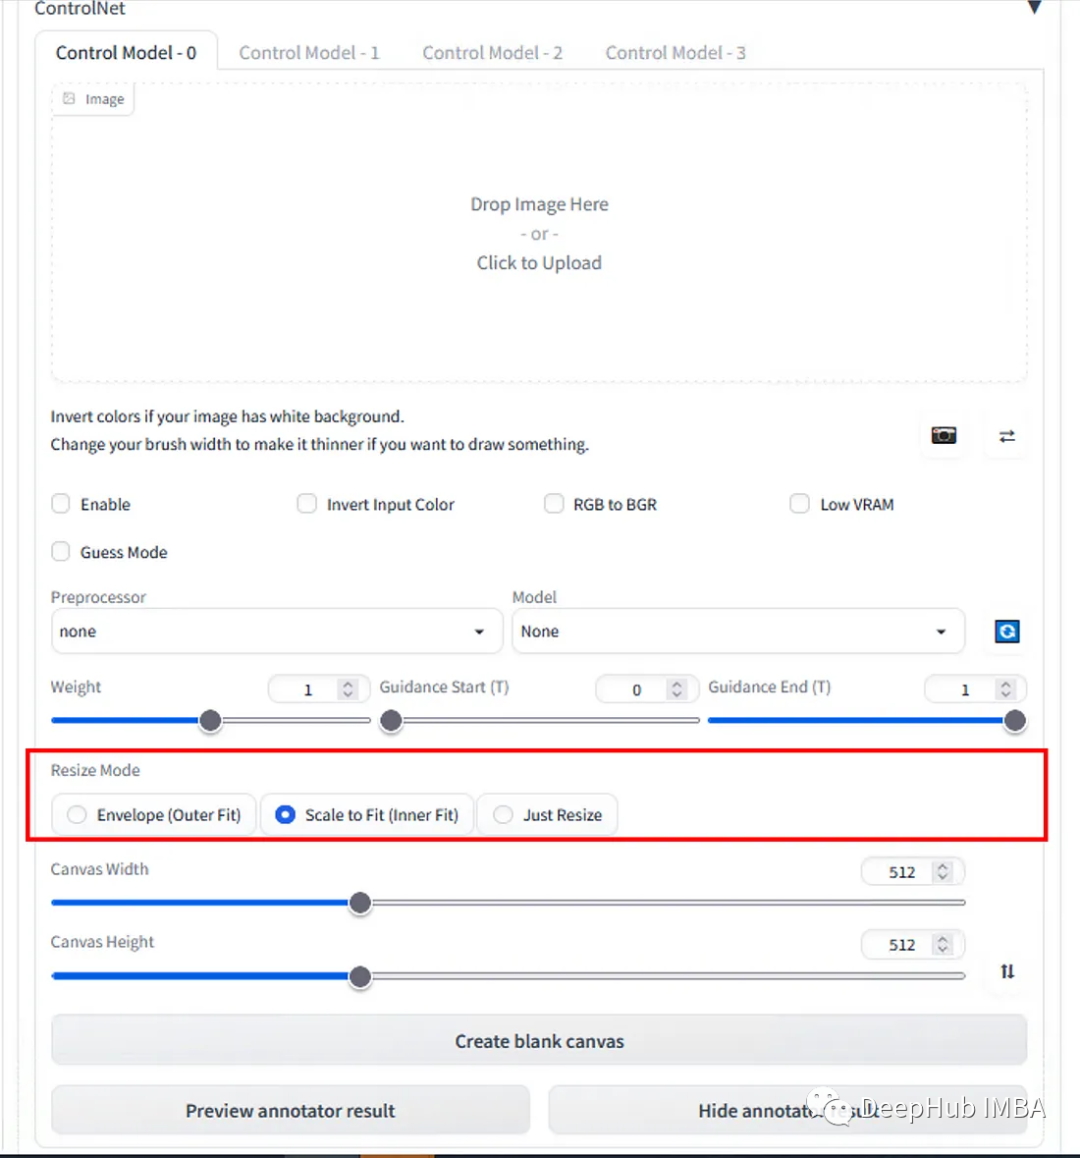
Task: Click the Create blank canvas button
Action: point(539,1040)
